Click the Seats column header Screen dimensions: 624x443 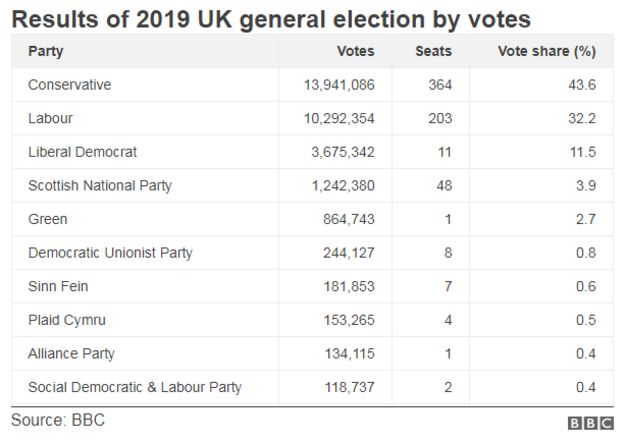click(433, 51)
